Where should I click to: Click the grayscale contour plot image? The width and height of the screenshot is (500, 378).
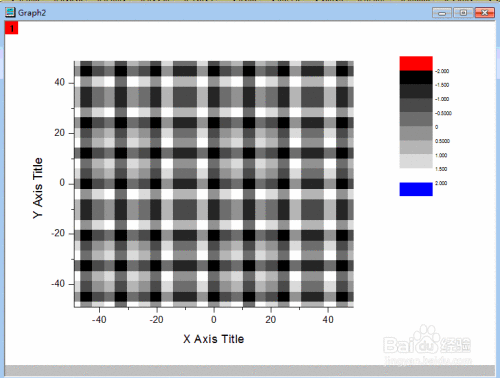pyautogui.click(x=214, y=184)
